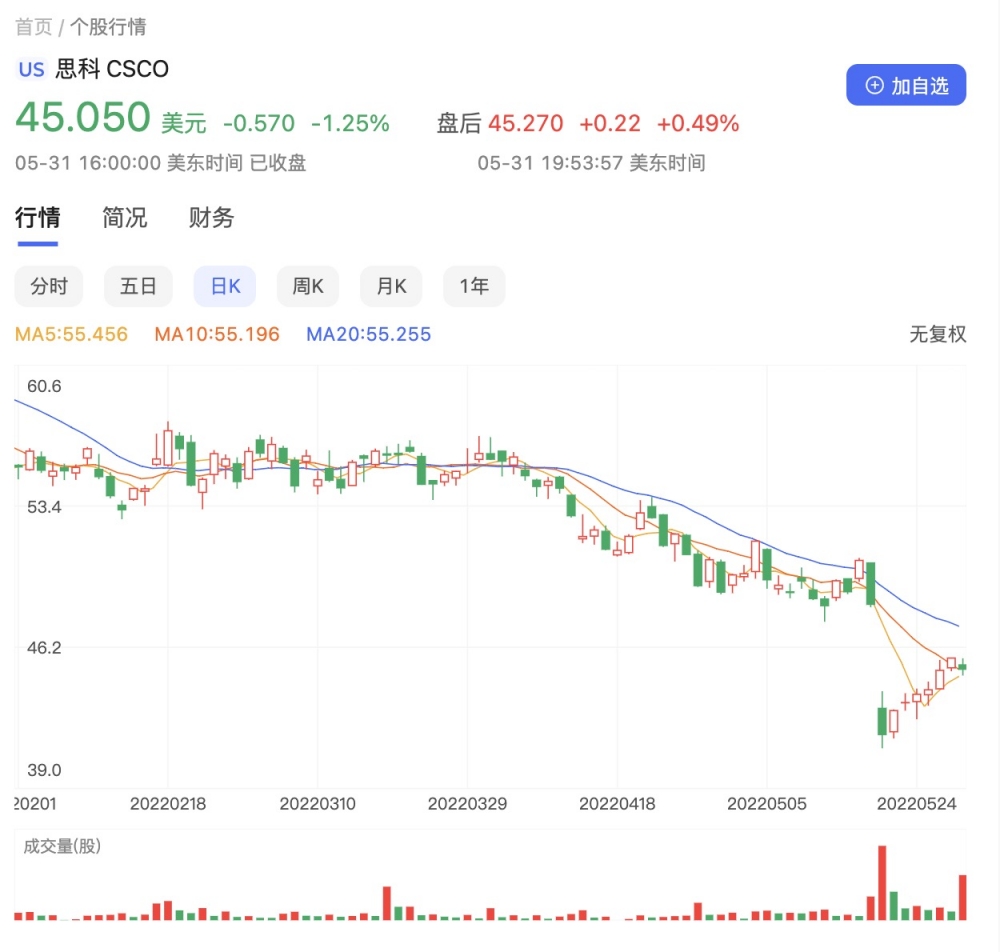
Task: Switch to the 简况 tab
Action: 124,217
